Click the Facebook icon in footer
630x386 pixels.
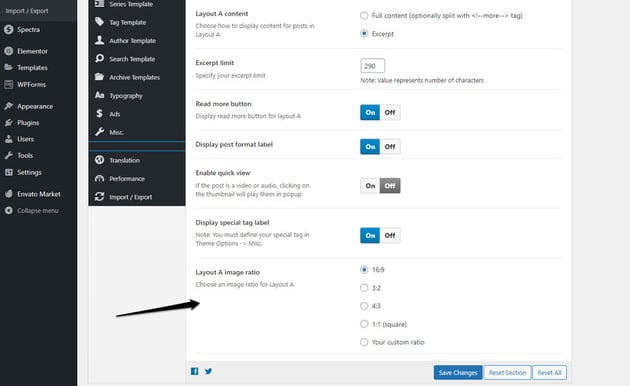pos(194,371)
